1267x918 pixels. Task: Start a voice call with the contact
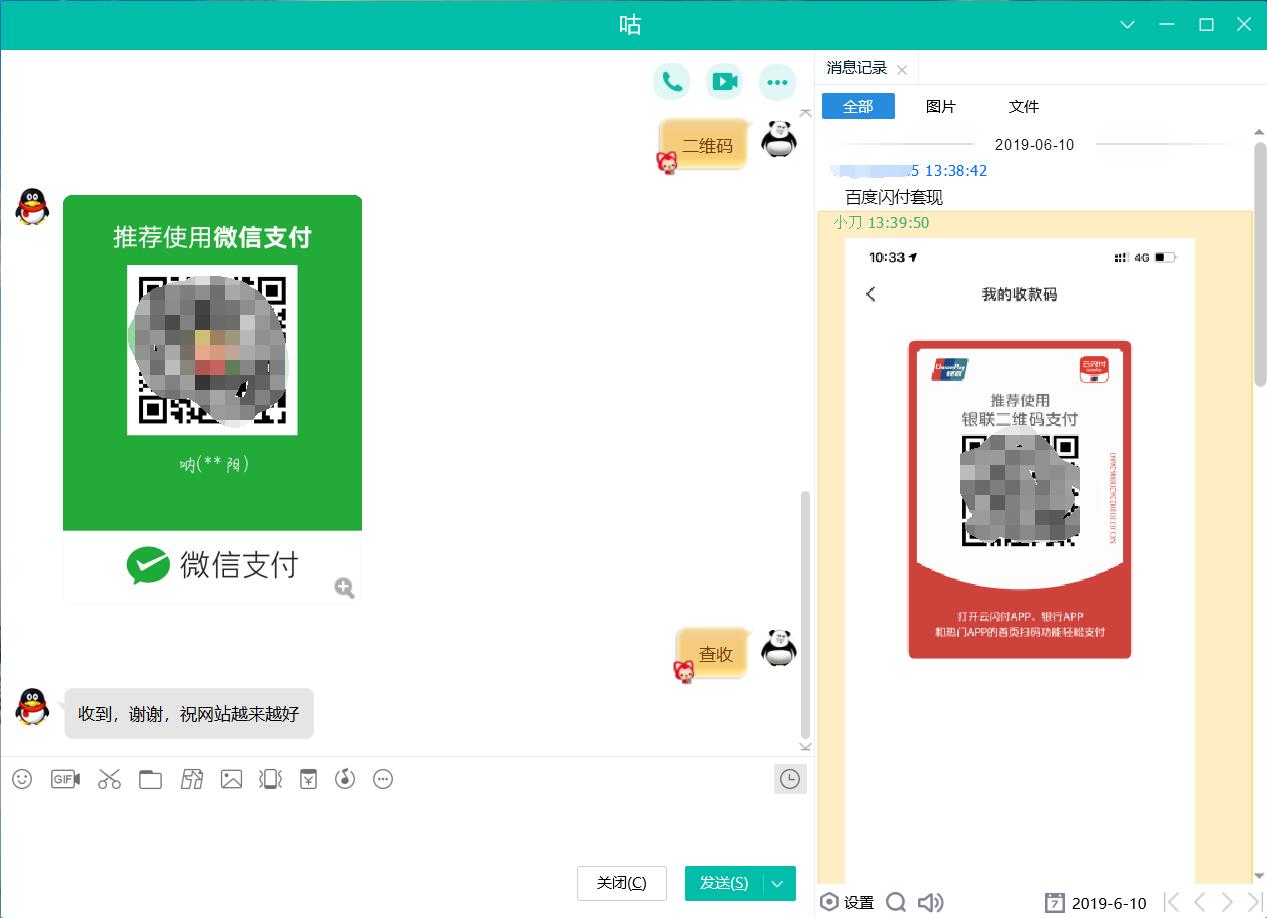[672, 82]
